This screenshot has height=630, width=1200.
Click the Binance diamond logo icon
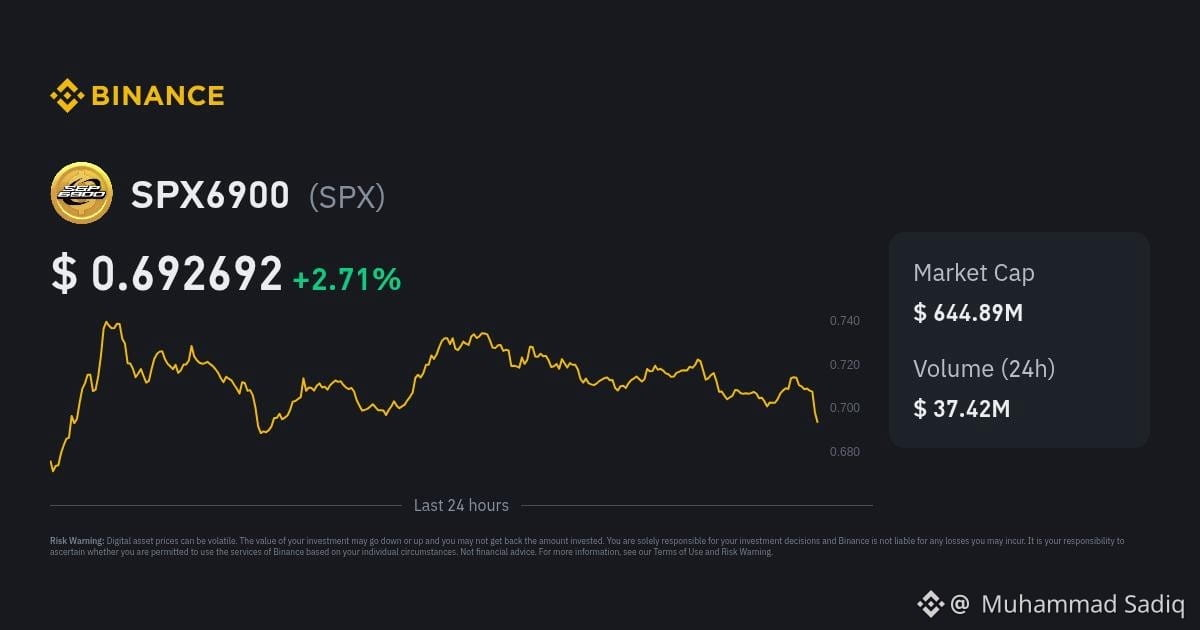[67, 96]
